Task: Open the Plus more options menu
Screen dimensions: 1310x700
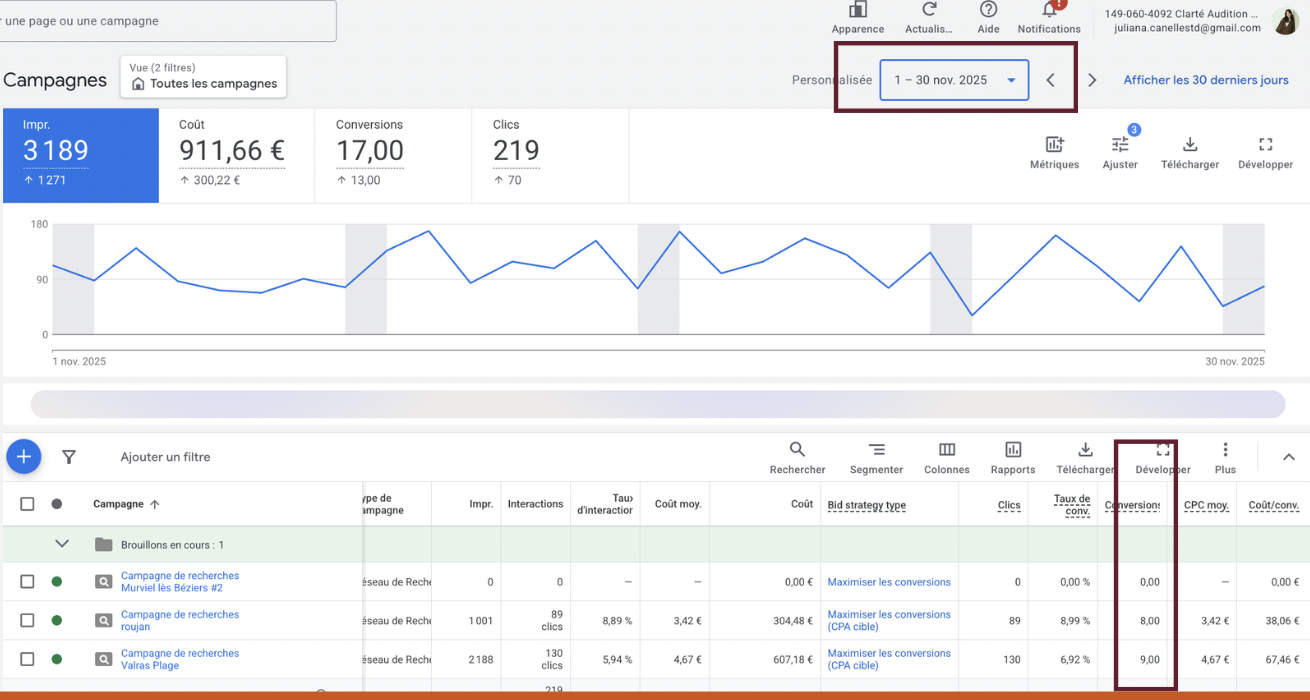Action: coord(1225,450)
